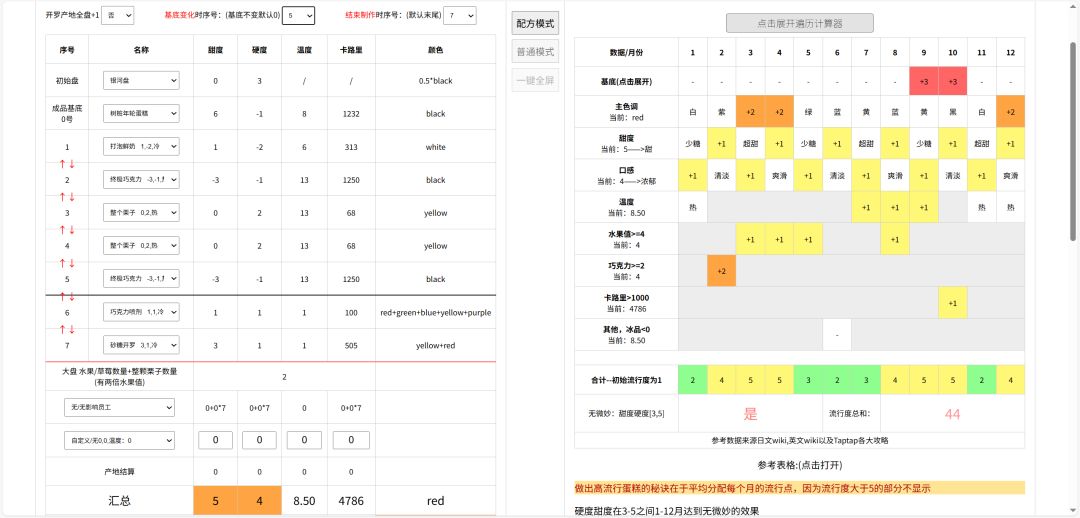The image size is (1080, 518).
Task: Click the 合计--初始流行度为1 label
Action: click(x=626, y=380)
